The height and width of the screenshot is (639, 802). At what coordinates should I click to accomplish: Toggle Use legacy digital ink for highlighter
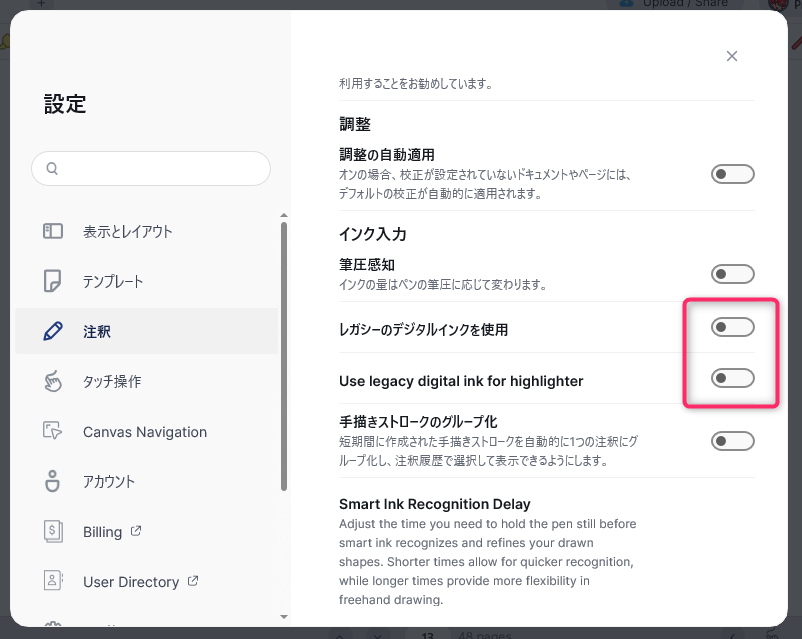[x=732, y=378]
